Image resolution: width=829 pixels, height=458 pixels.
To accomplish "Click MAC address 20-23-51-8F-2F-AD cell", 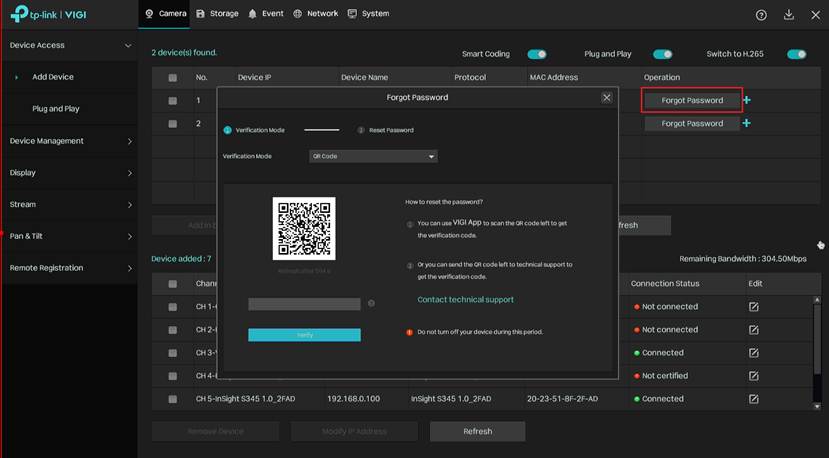I will 562,399.
